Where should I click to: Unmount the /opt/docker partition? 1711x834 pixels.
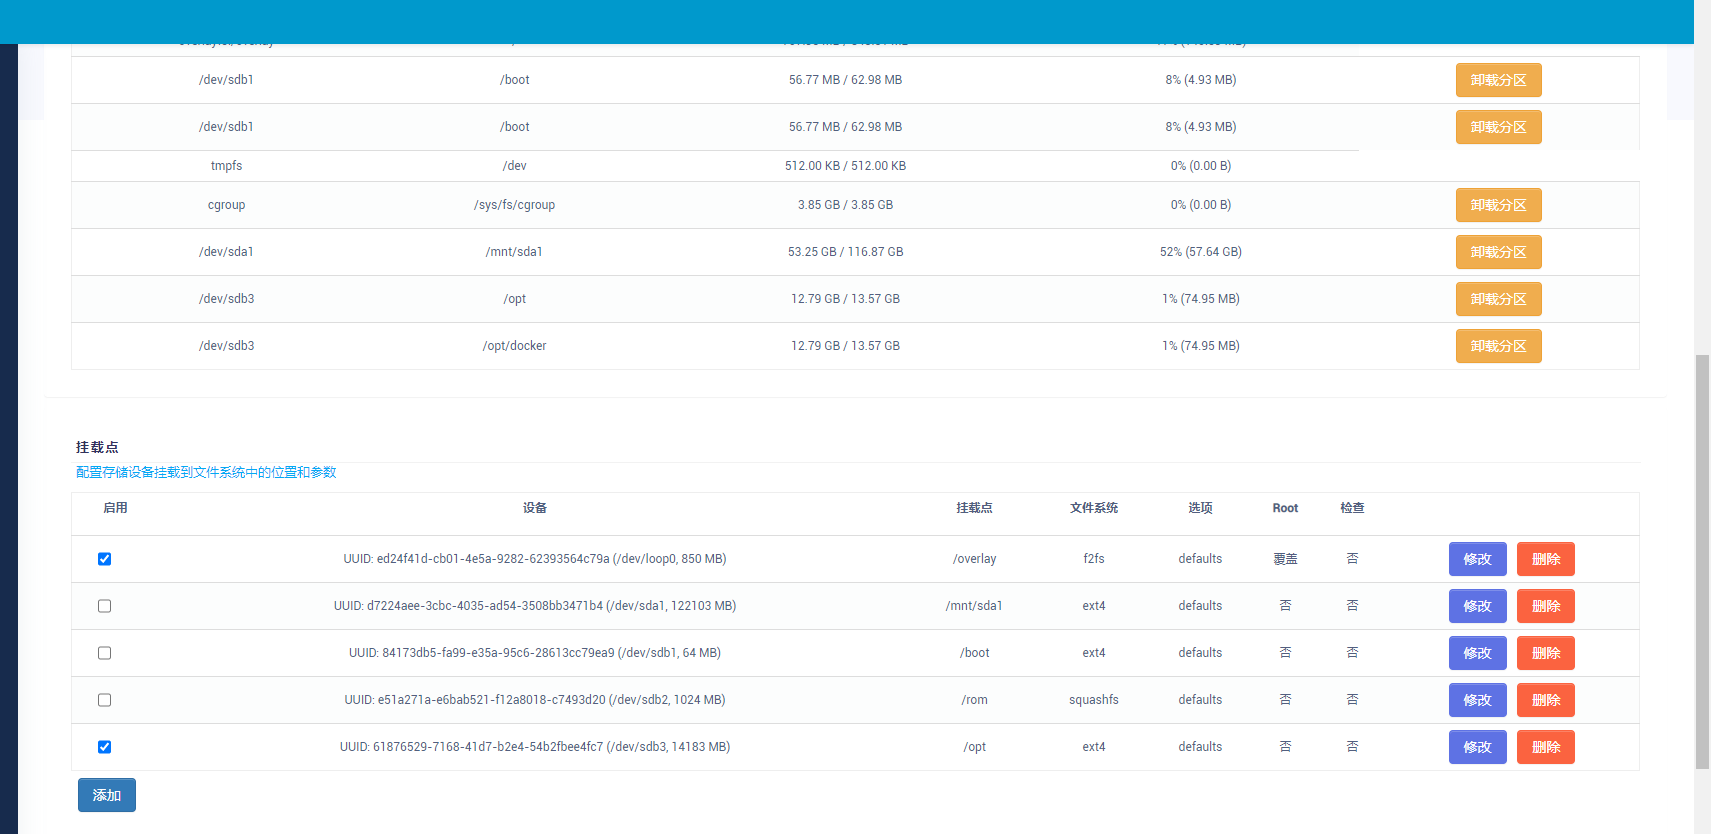(1498, 346)
